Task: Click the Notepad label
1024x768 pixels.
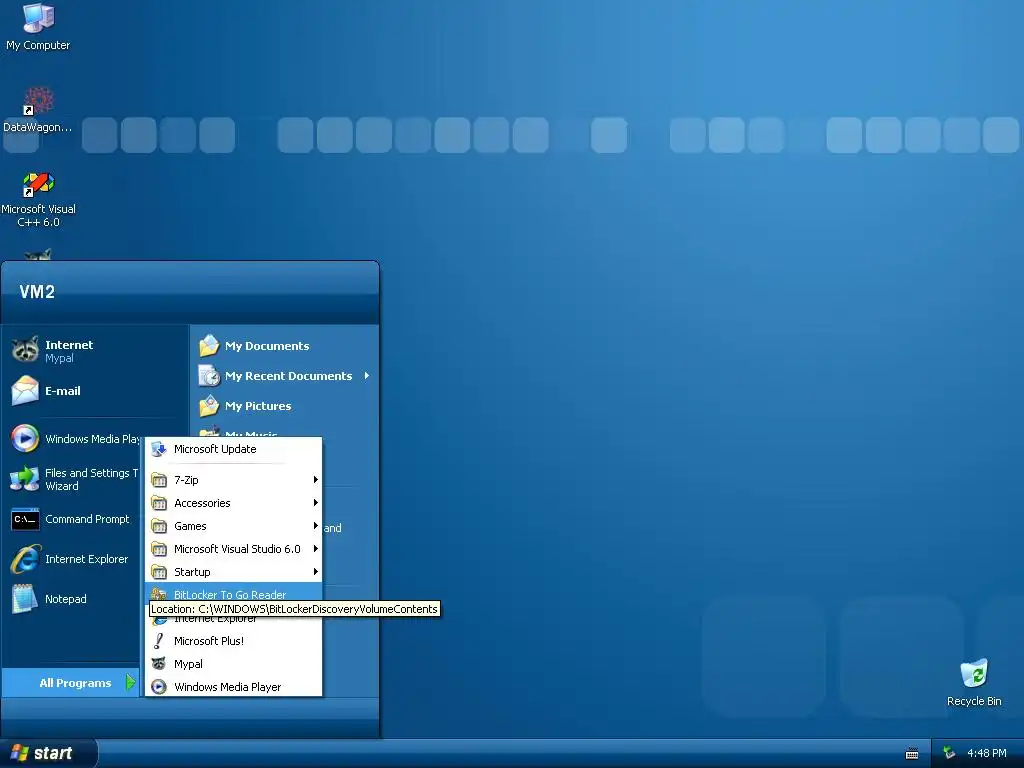Action: coord(65,599)
